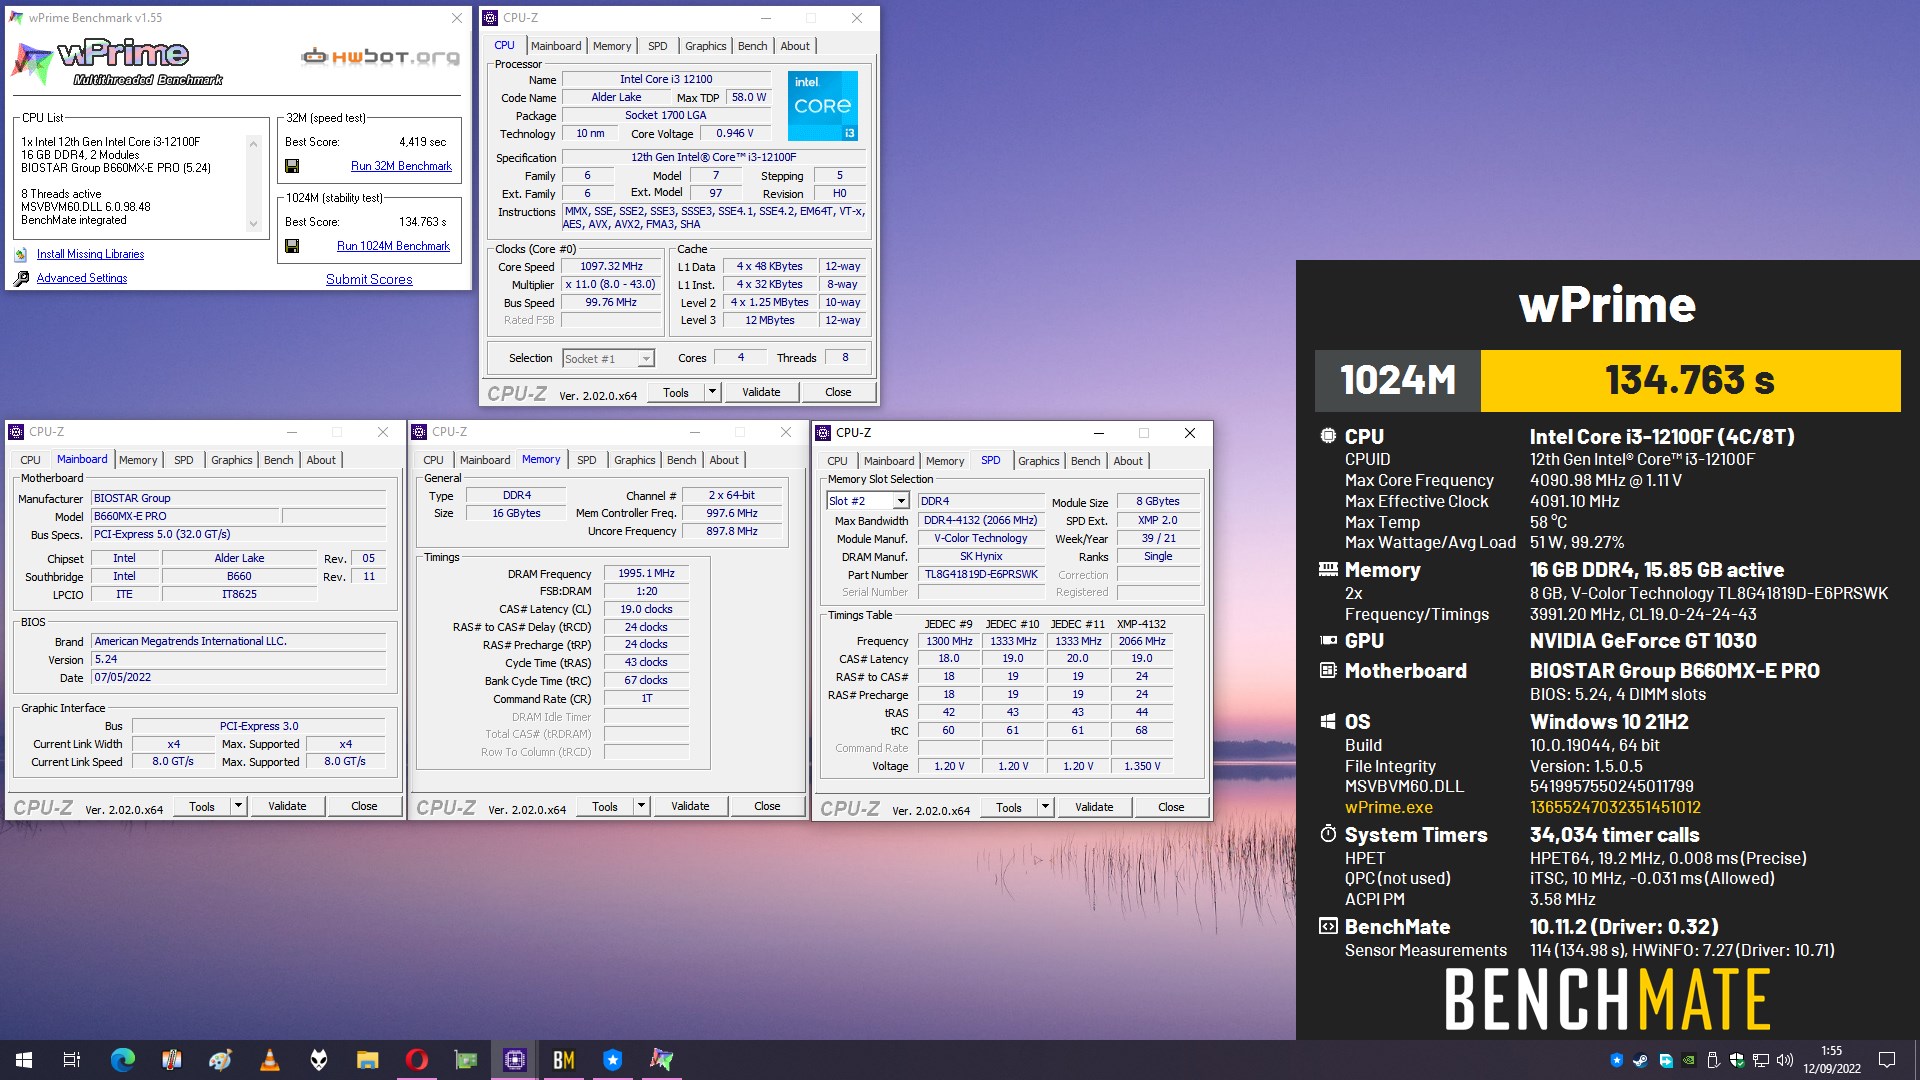Click the network tray icon
The height and width of the screenshot is (1080, 1920).
point(1761,1061)
